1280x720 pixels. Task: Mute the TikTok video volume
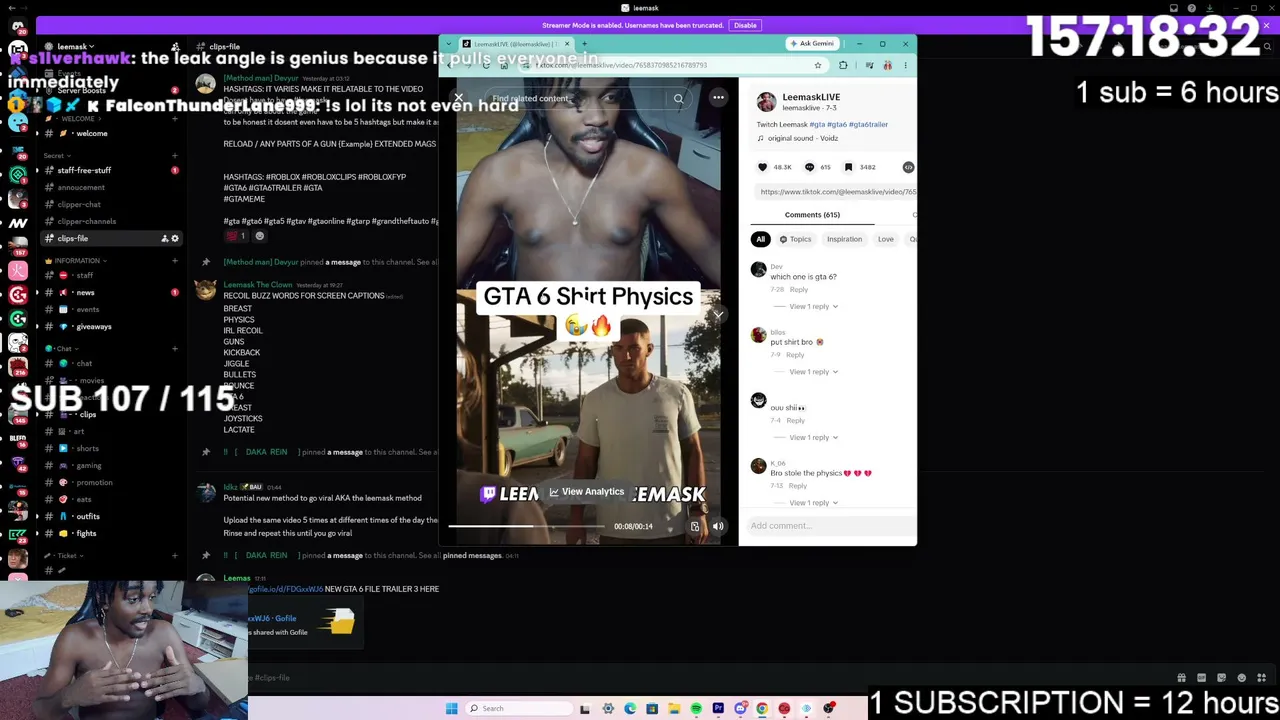[x=718, y=526]
